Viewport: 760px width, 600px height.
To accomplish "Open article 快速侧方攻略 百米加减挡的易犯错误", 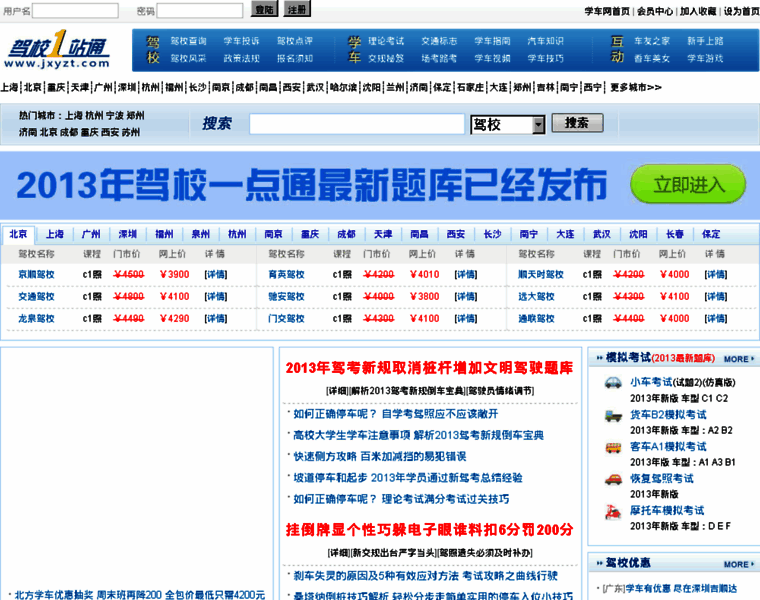I will coord(380,457).
